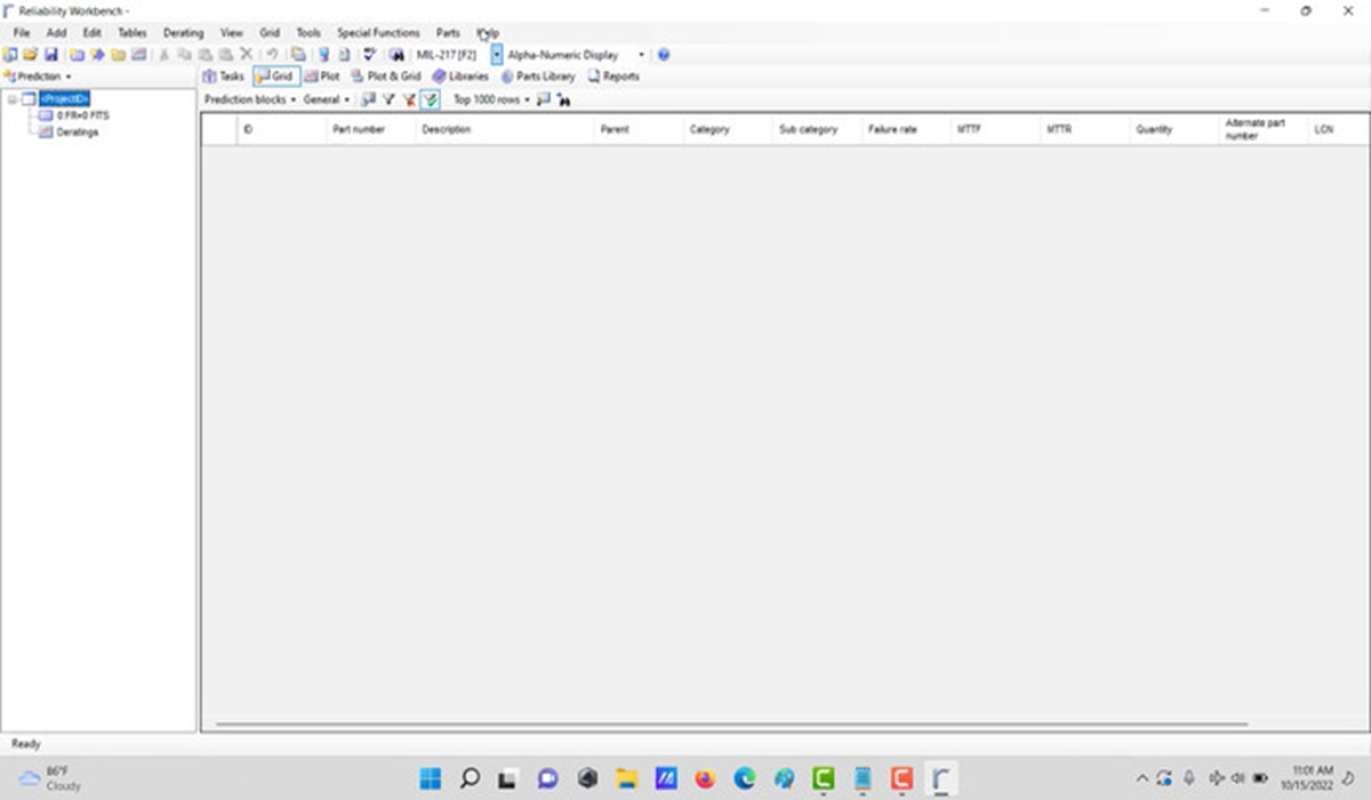Toggle the yellow filter icon
Viewport: 1371px width, 800px height.
click(389, 100)
